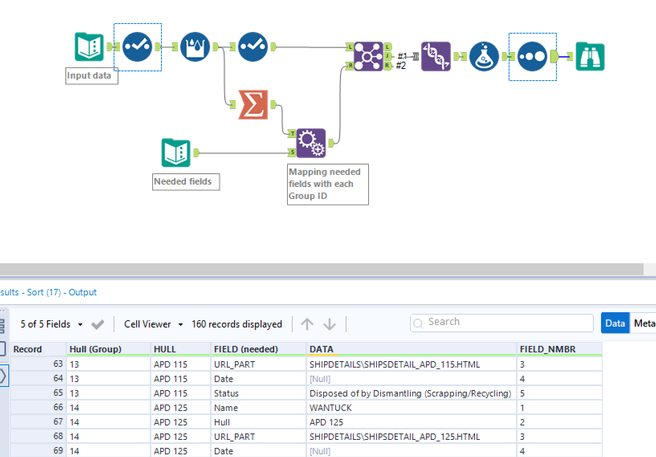The height and width of the screenshot is (457, 656).
Task: Click the Results - Sort (17) - Output title
Action: pyautogui.click(x=48, y=292)
